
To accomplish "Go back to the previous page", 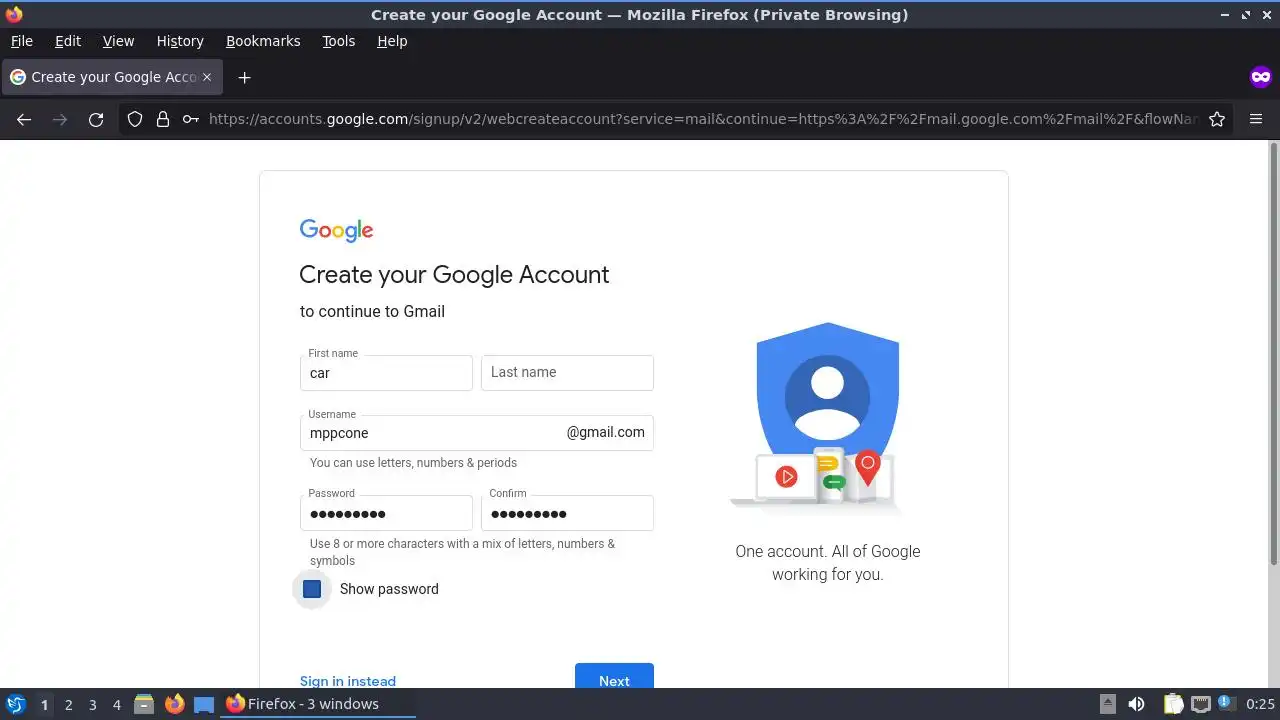I will pos(24,119).
